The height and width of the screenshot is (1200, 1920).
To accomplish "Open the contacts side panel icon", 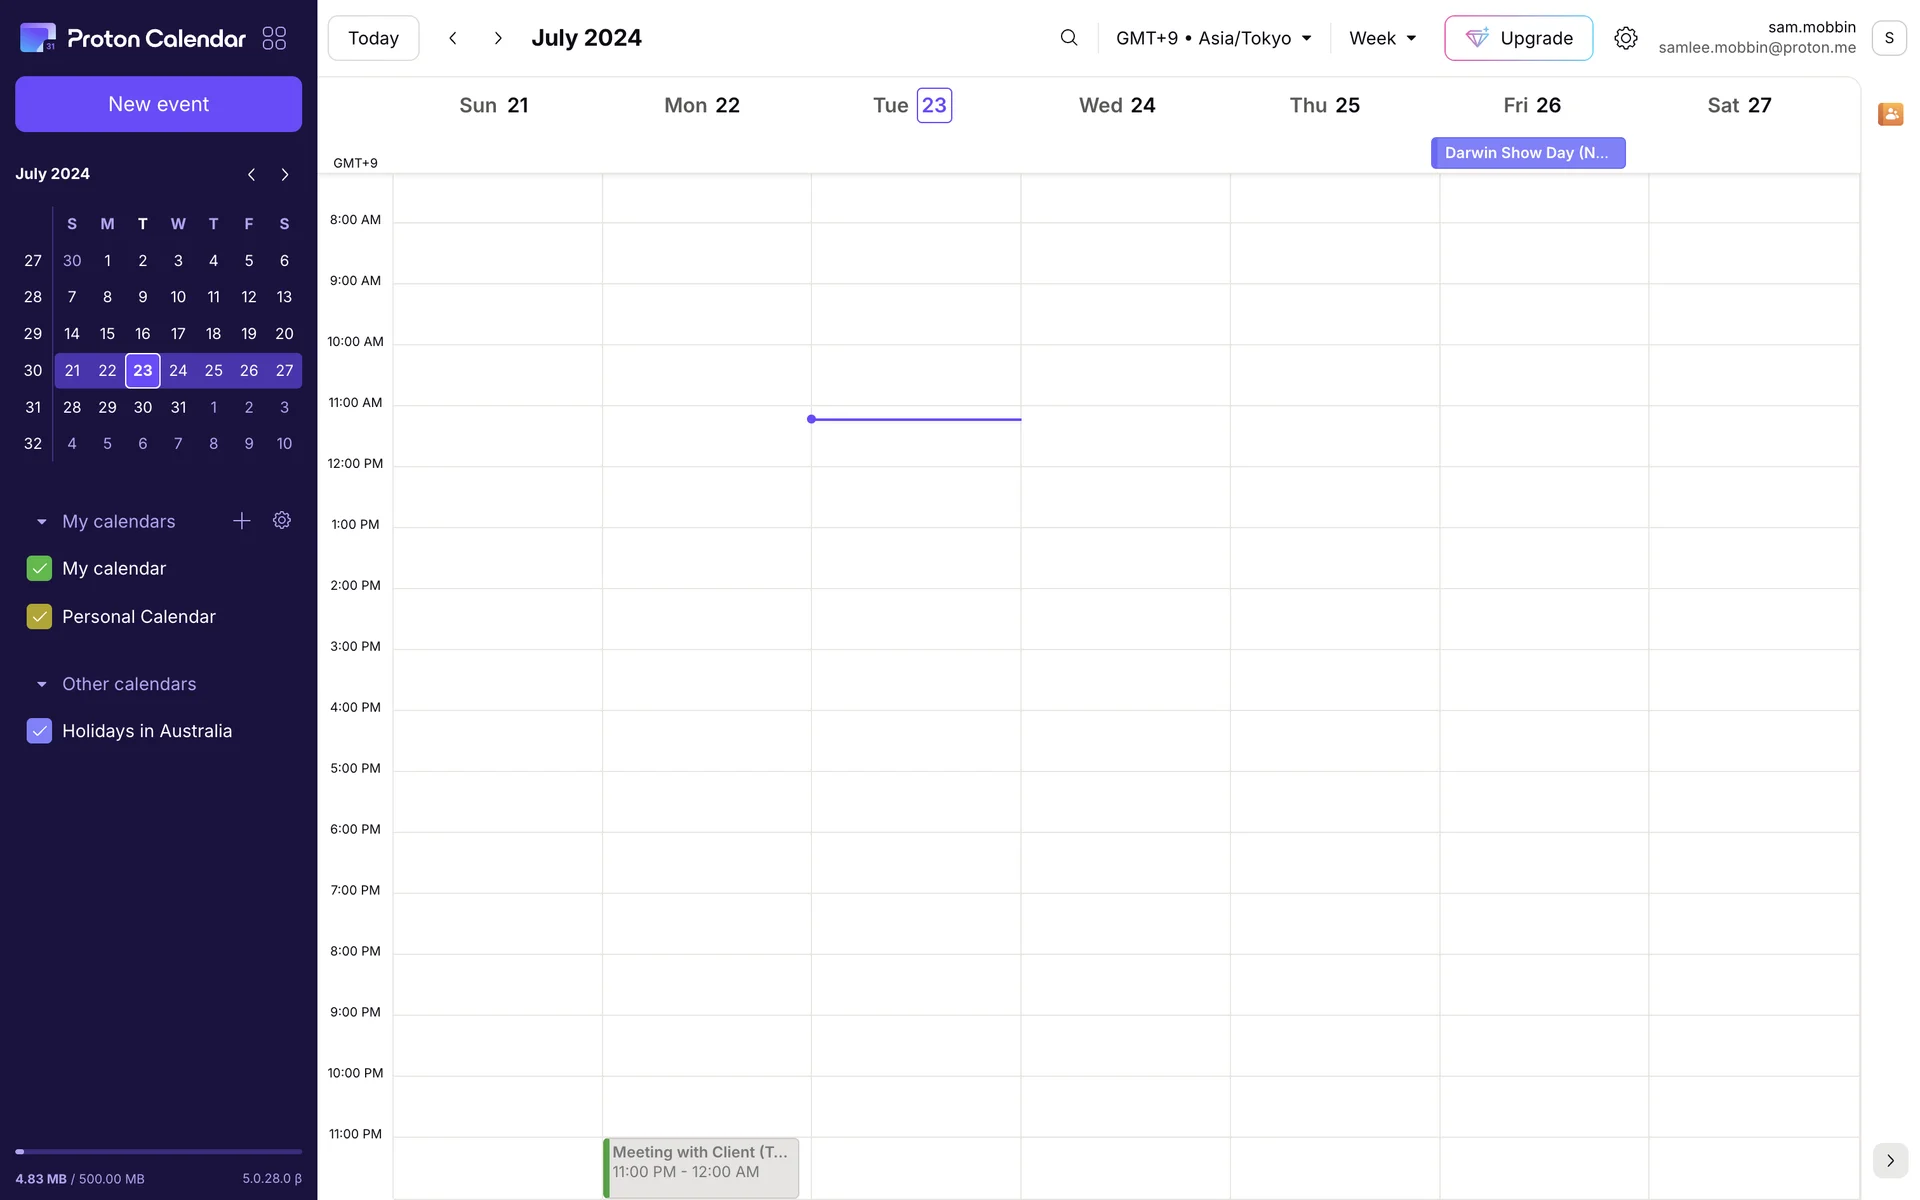I will [1890, 114].
